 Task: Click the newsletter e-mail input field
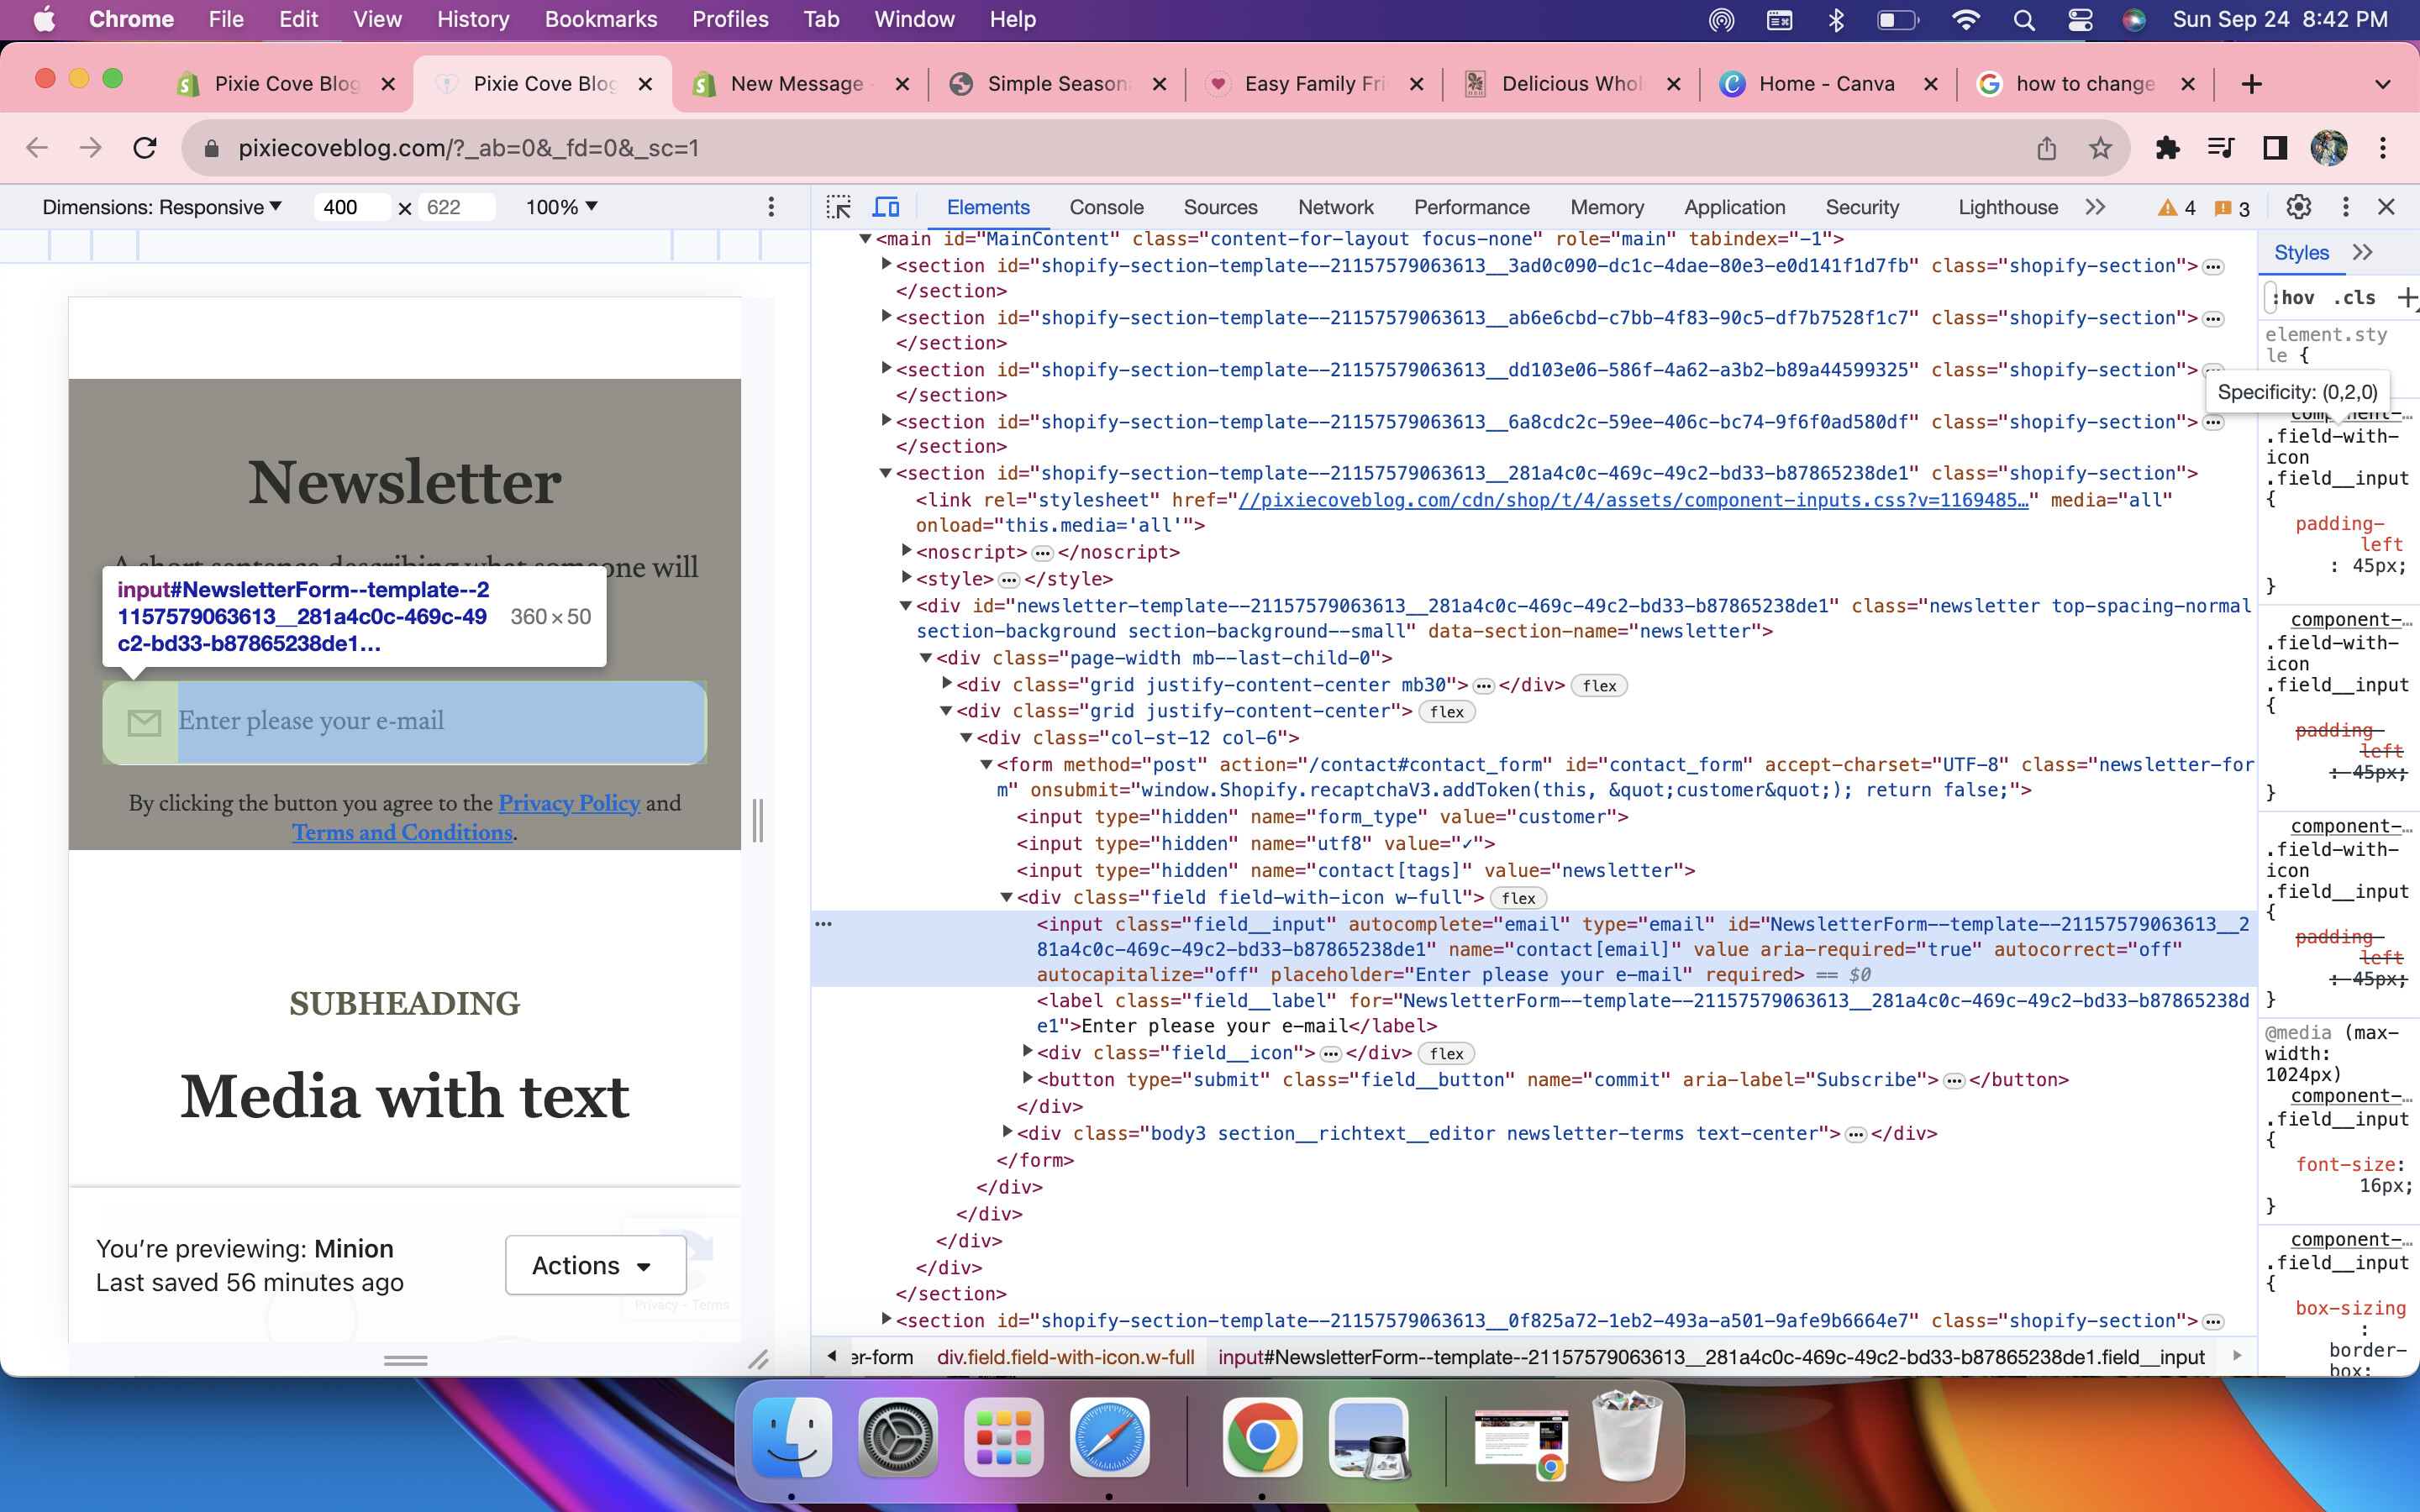pyautogui.click(x=440, y=721)
